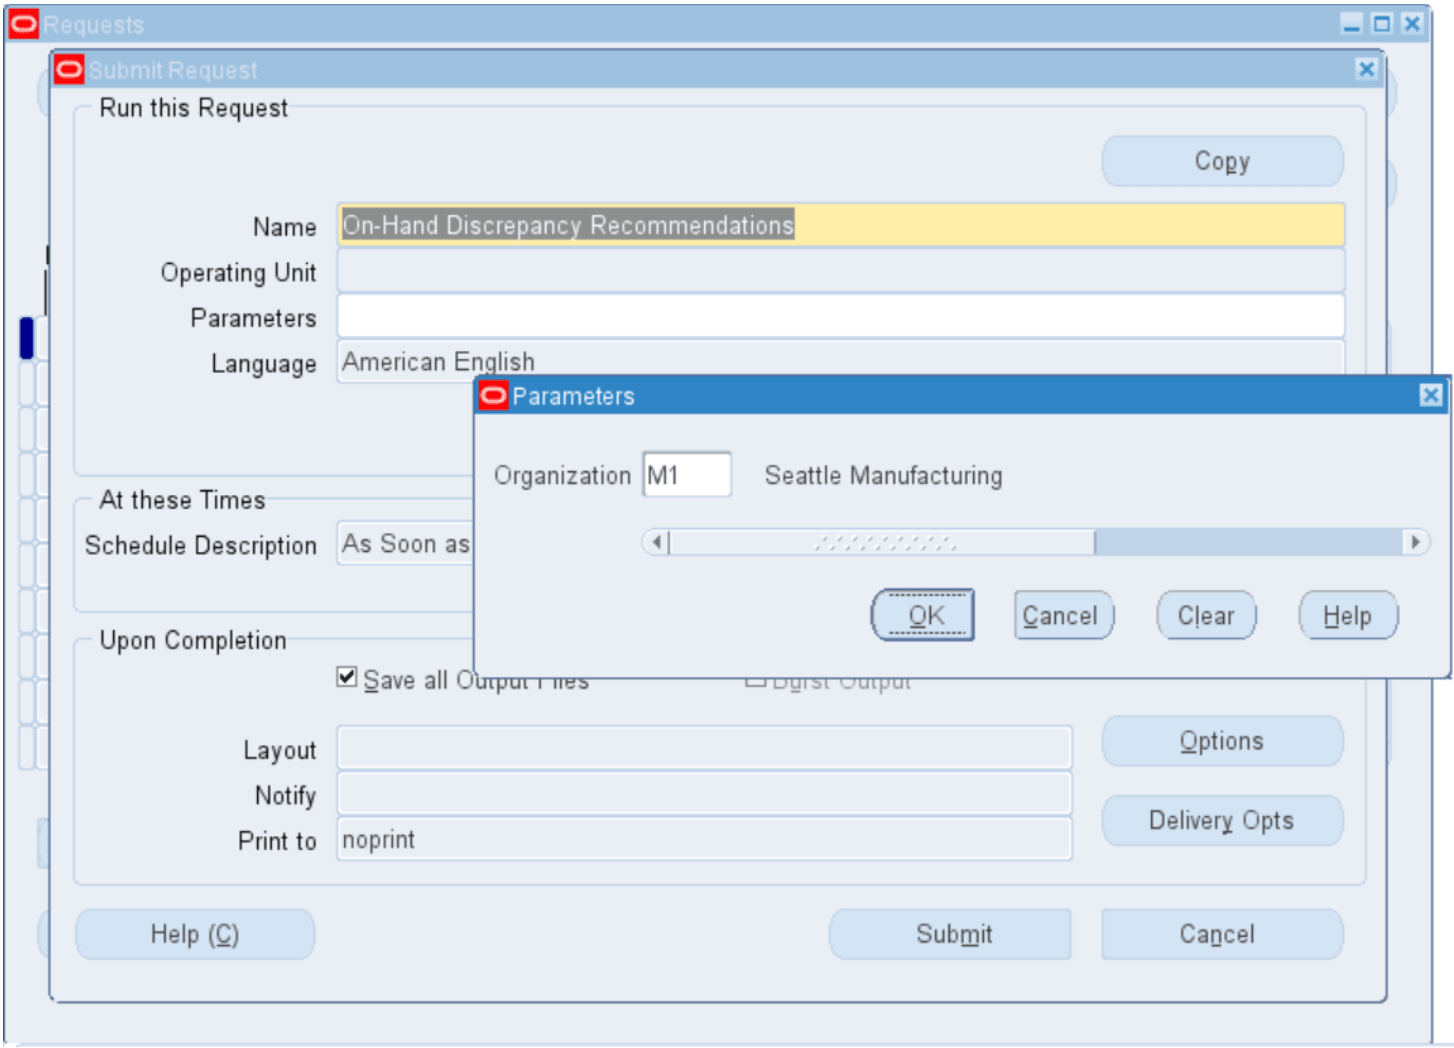1454x1048 pixels.
Task: Click the Language field showing American English
Action: (x=840, y=359)
